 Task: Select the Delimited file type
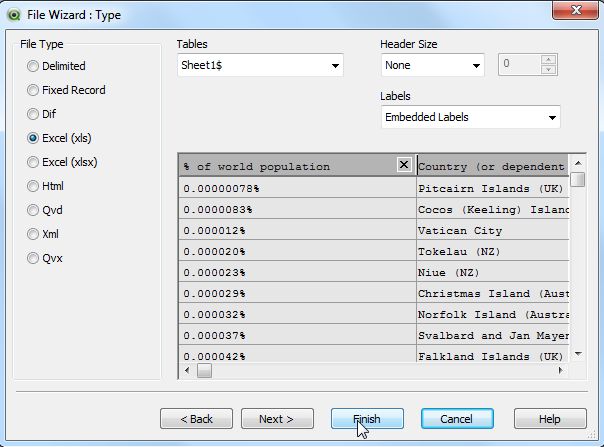click(x=56, y=66)
